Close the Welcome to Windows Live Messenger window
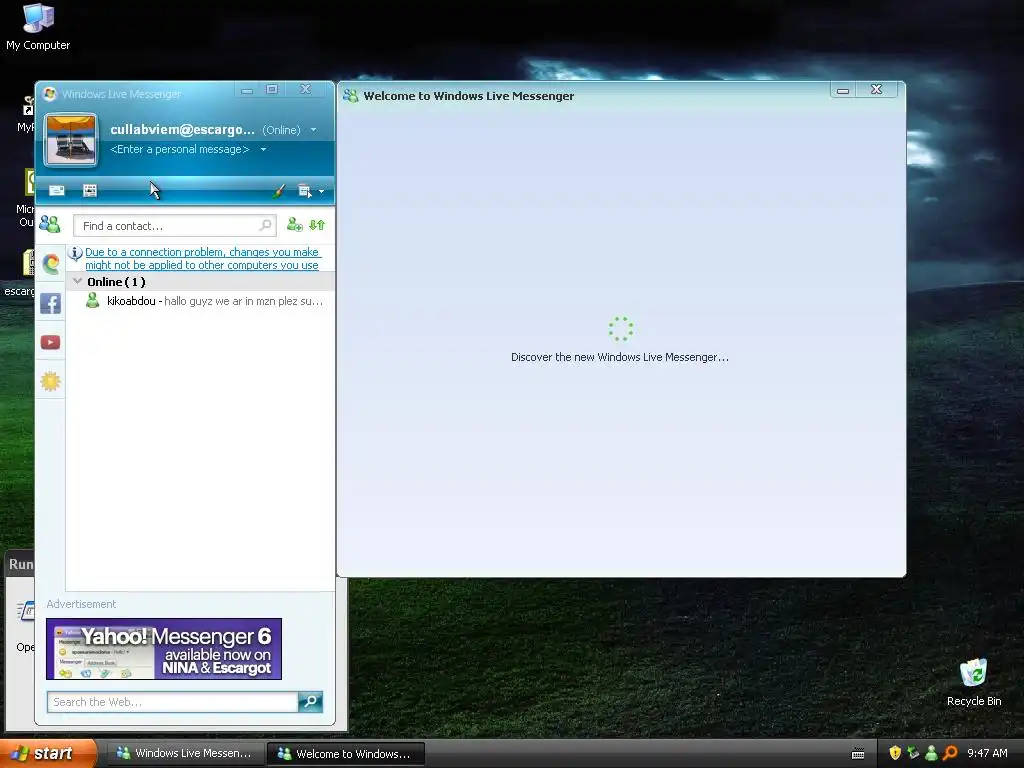1024x768 pixels. pos(876,89)
